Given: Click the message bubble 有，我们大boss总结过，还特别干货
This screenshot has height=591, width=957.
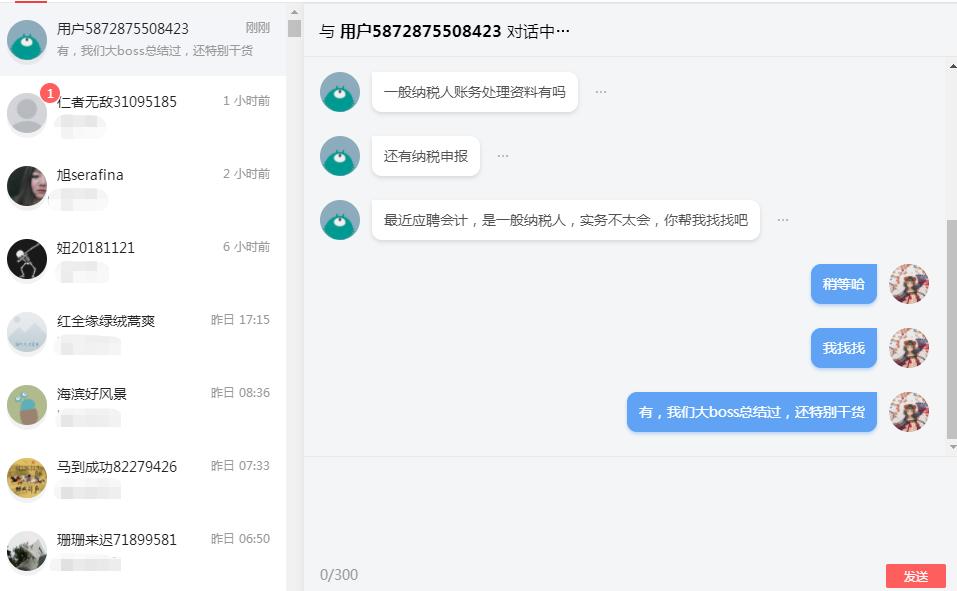Looking at the screenshot, I should [752, 411].
